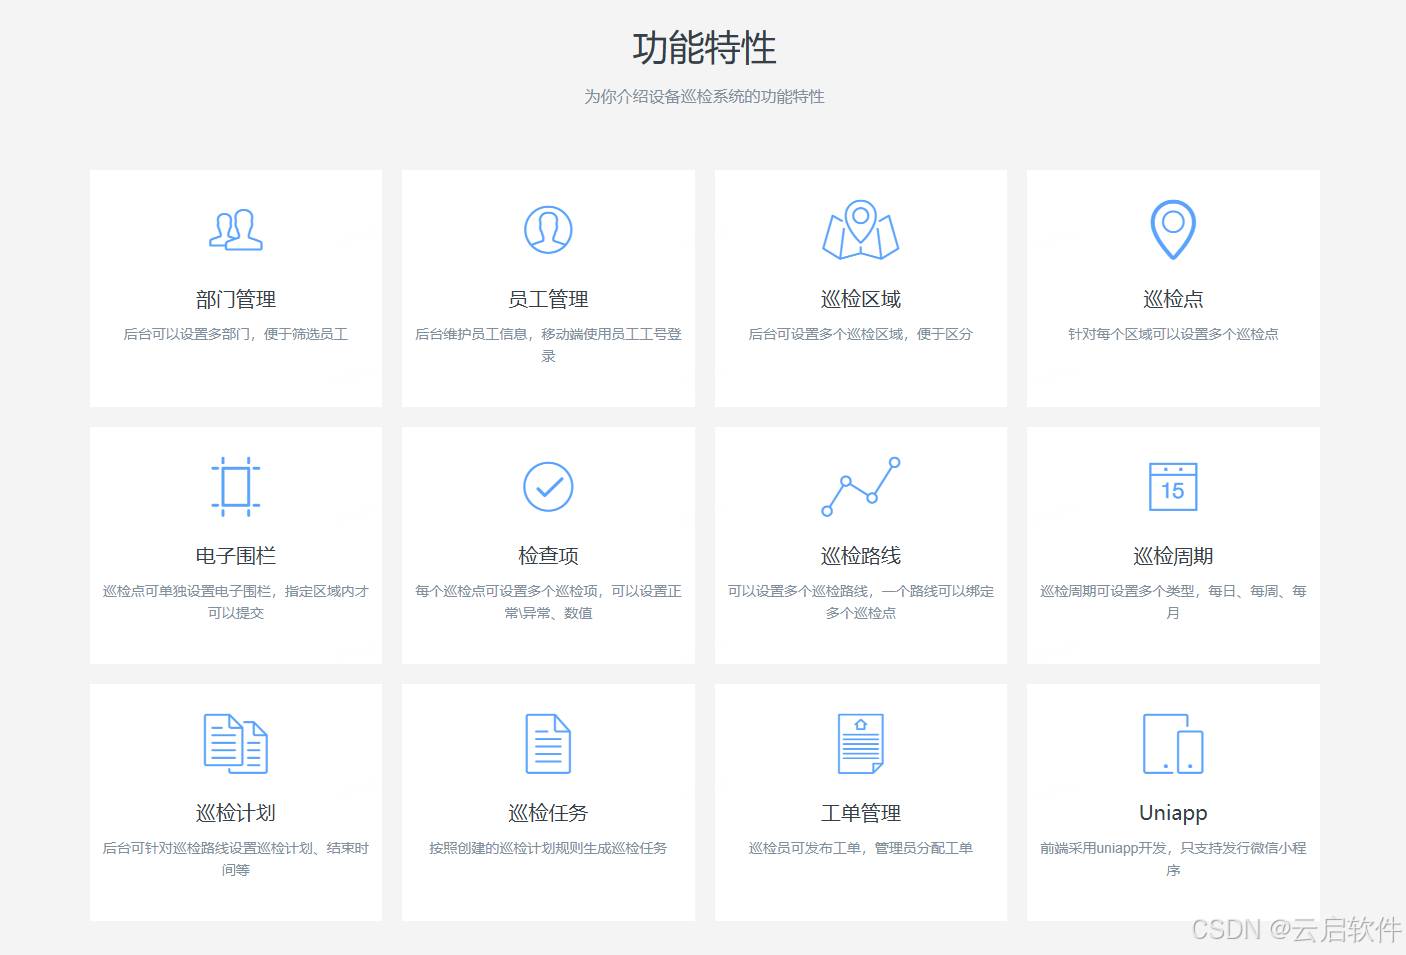Open the 工单管理 card title
This screenshot has height=955, width=1406.
pyautogui.click(x=860, y=813)
